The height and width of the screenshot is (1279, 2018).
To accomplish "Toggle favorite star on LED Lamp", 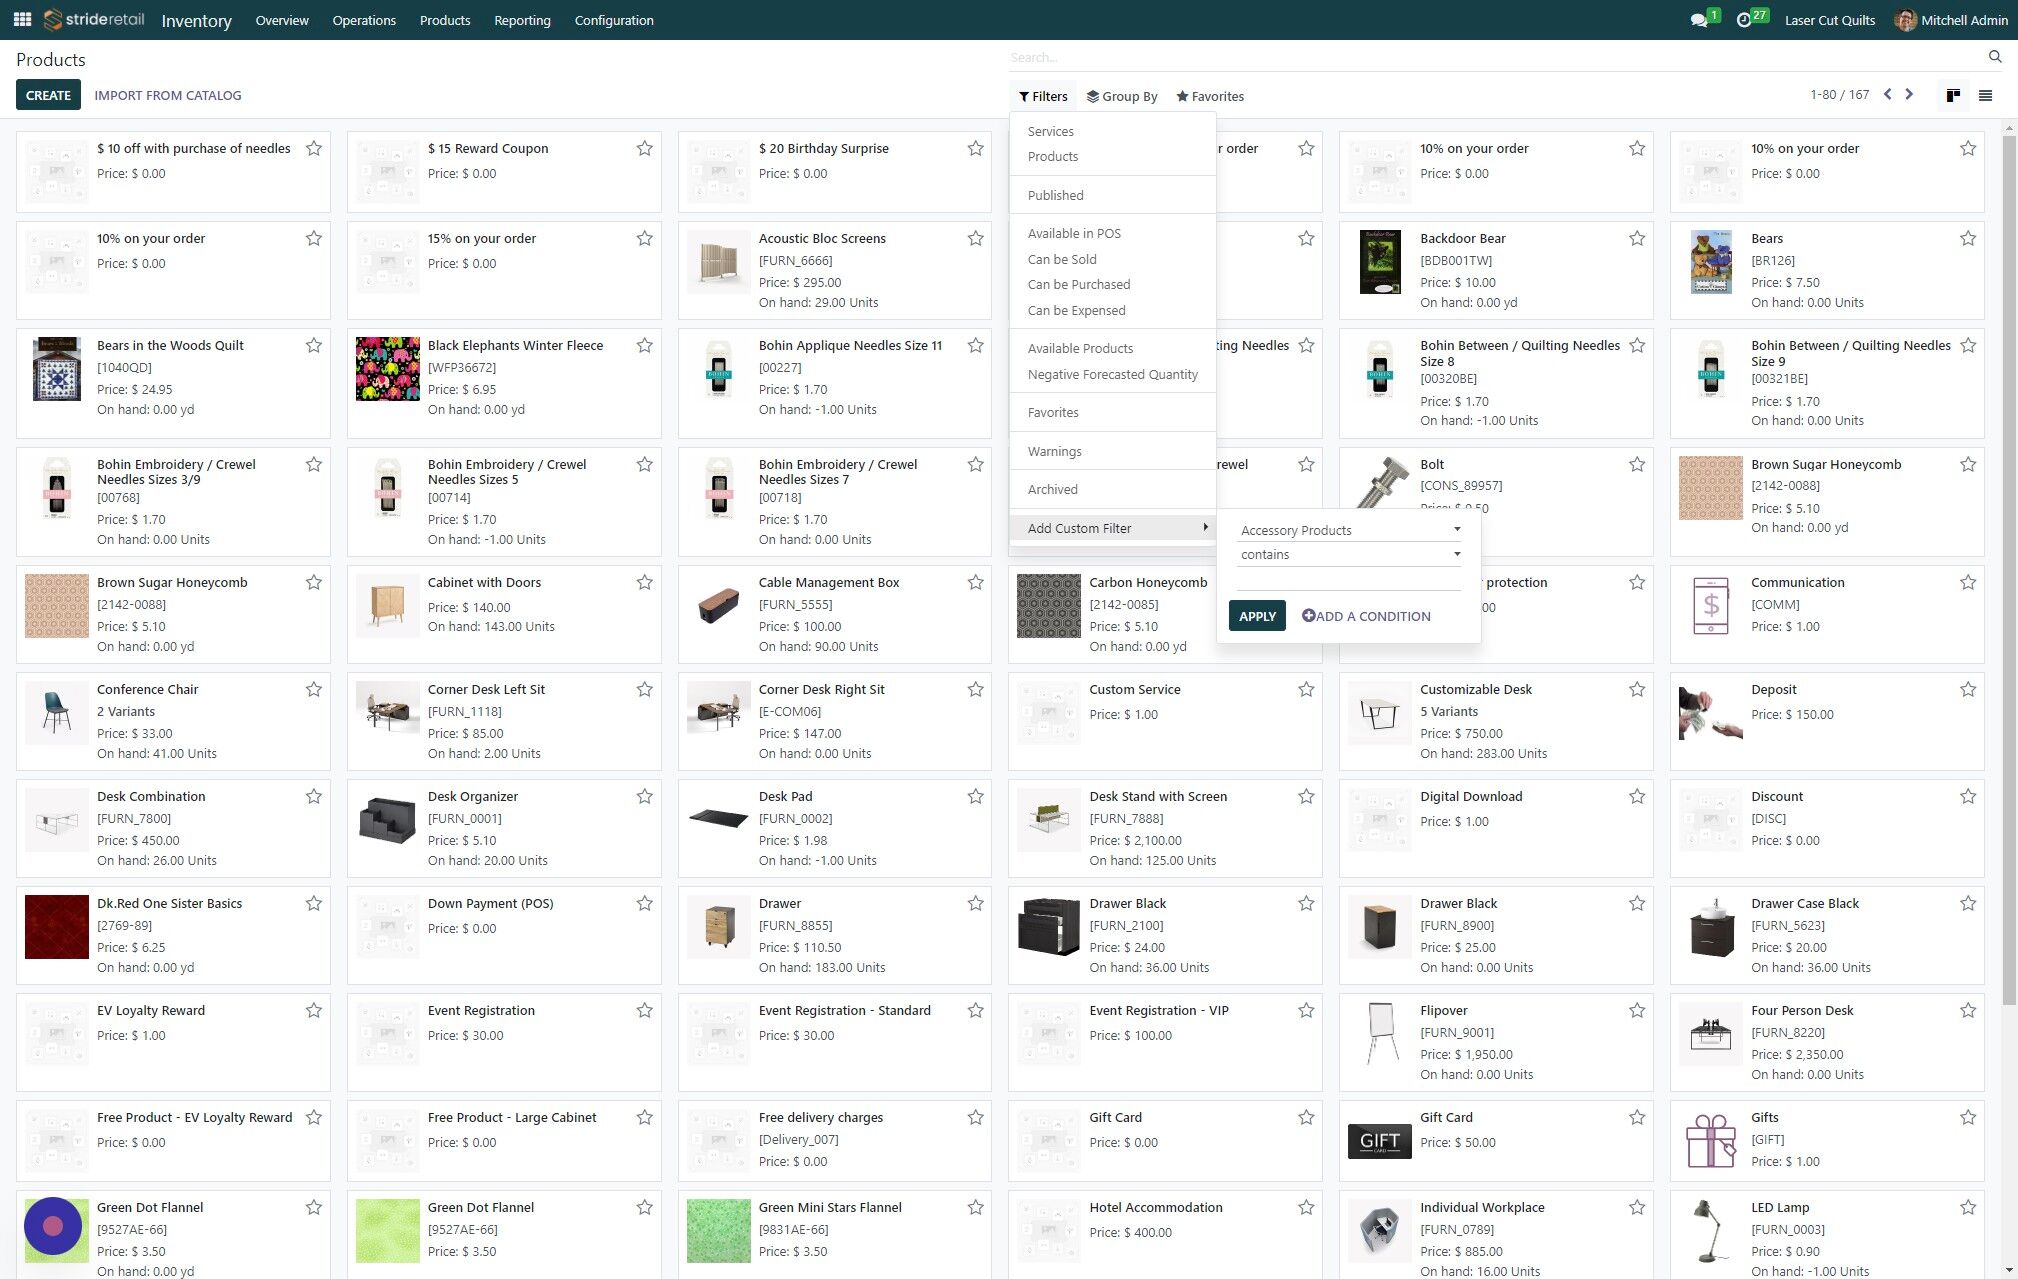I will 1968,1207.
